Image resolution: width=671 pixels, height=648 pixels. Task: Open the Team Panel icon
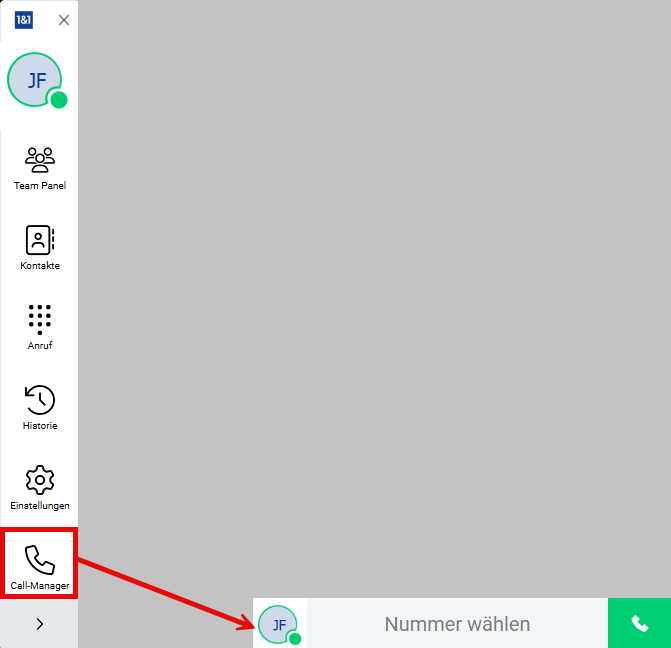point(40,160)
